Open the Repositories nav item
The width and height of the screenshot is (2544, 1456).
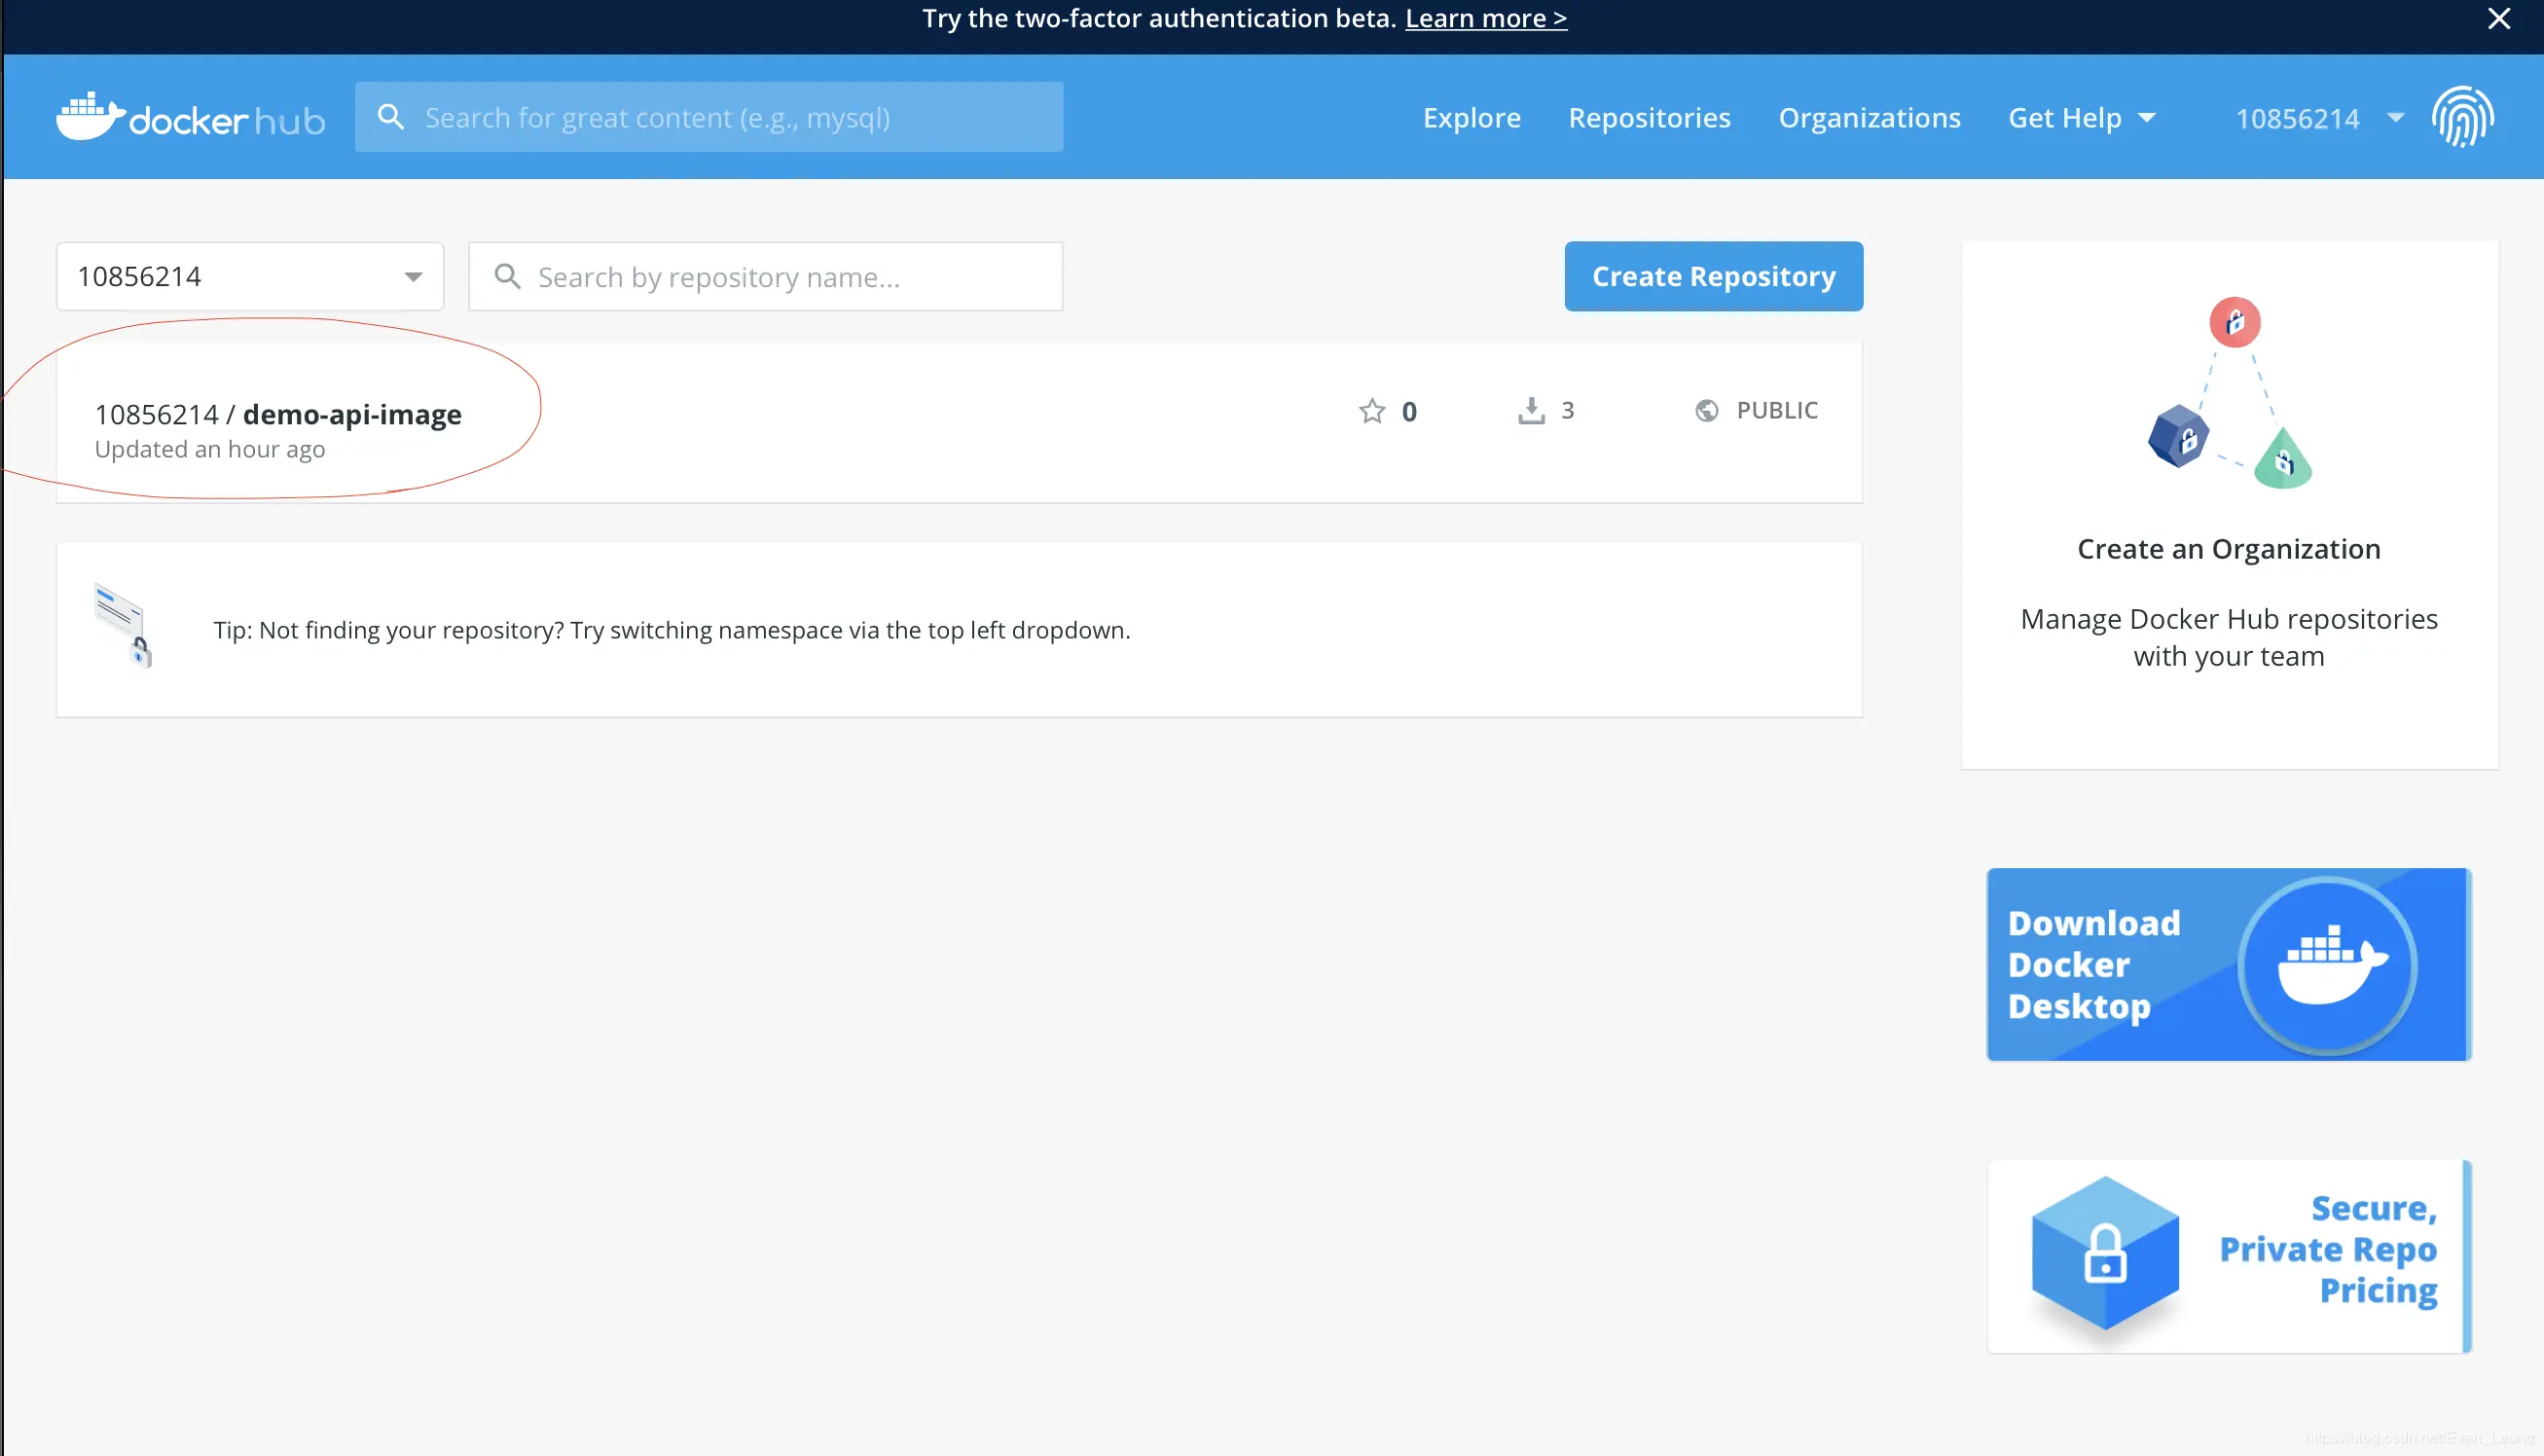(x=1649, y=118)
